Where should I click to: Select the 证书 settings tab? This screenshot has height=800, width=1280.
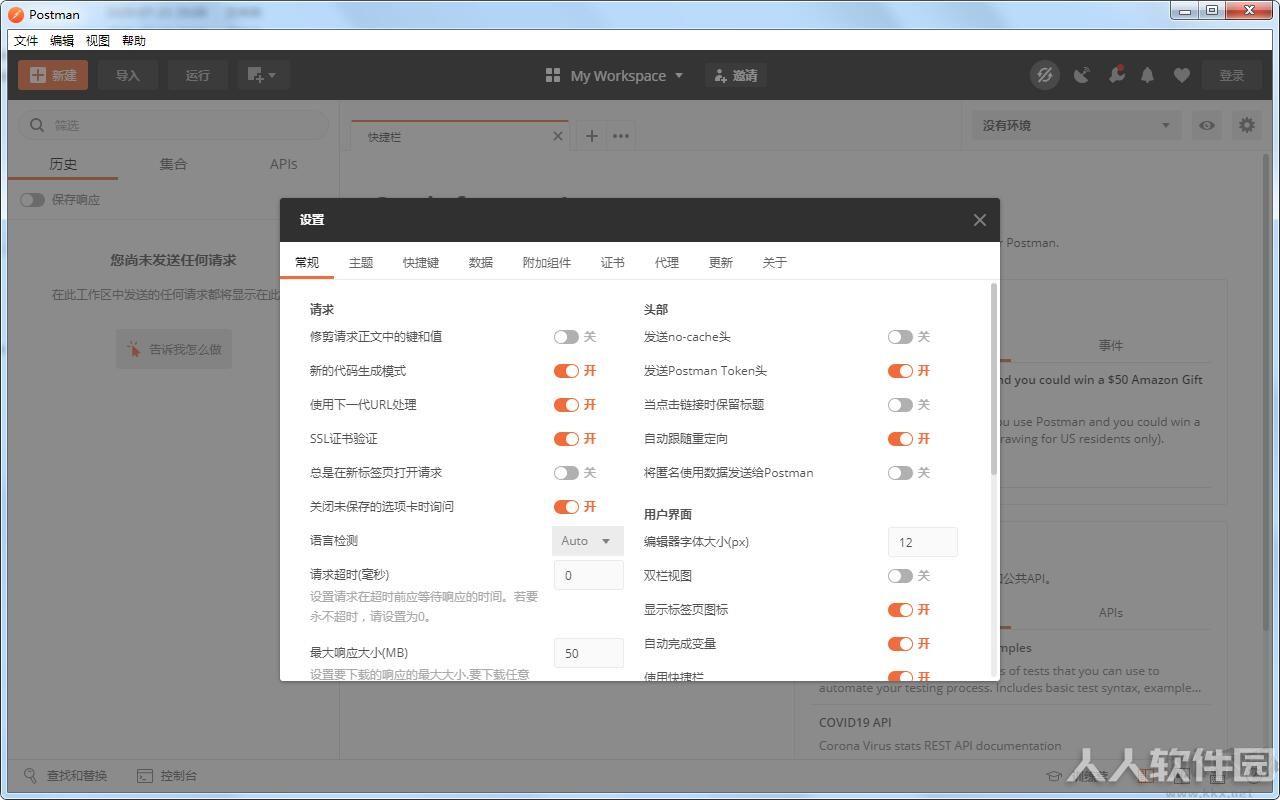pos(613,262)
